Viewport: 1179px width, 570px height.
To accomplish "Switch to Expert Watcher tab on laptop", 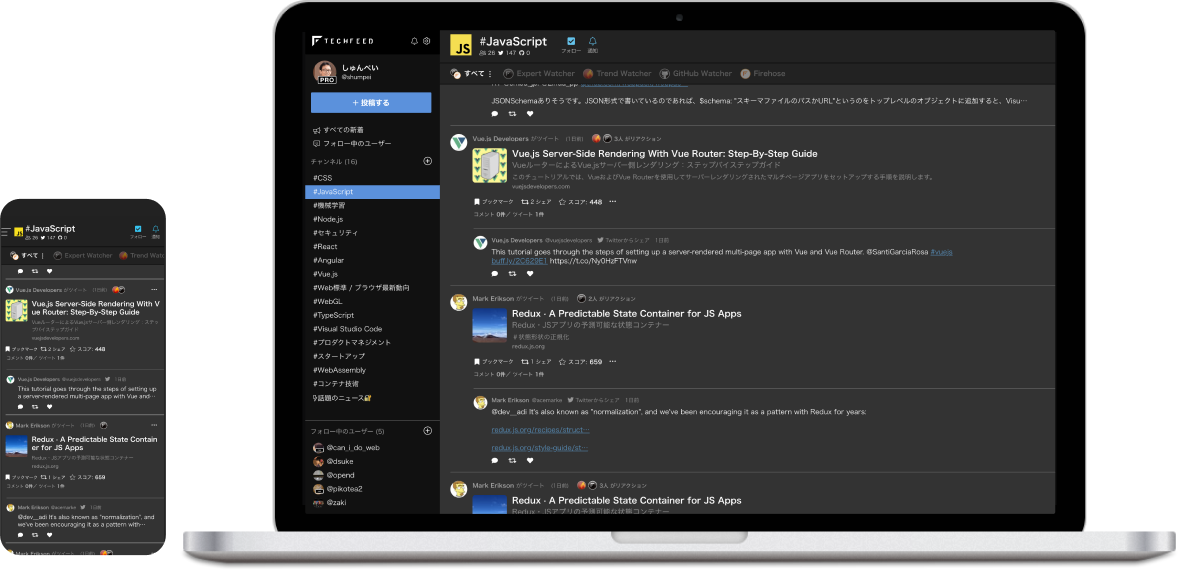I will [x=539, y=74].
